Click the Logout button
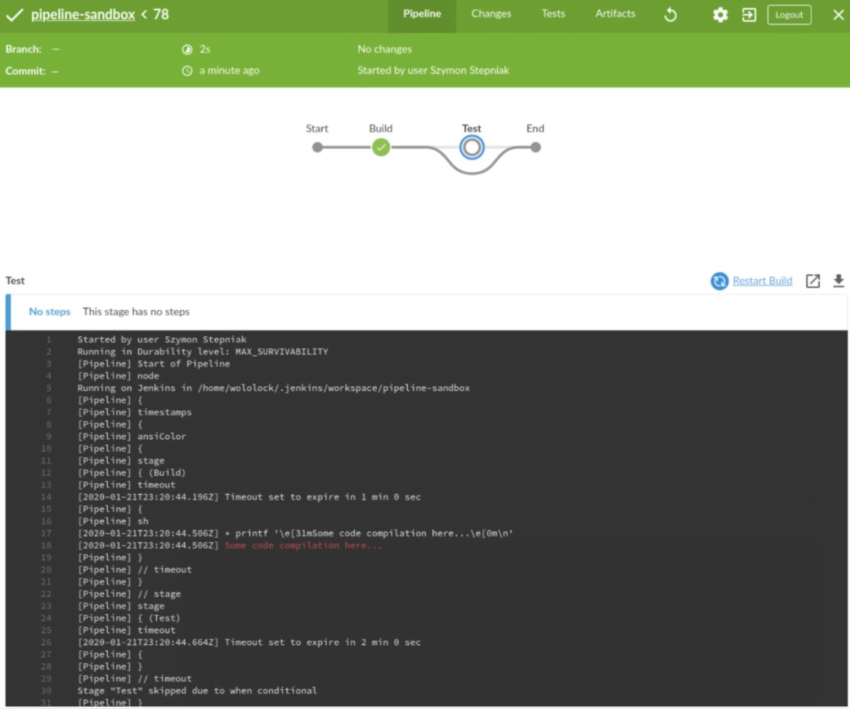Screen dimensions: 850x709 coord(789,15)
